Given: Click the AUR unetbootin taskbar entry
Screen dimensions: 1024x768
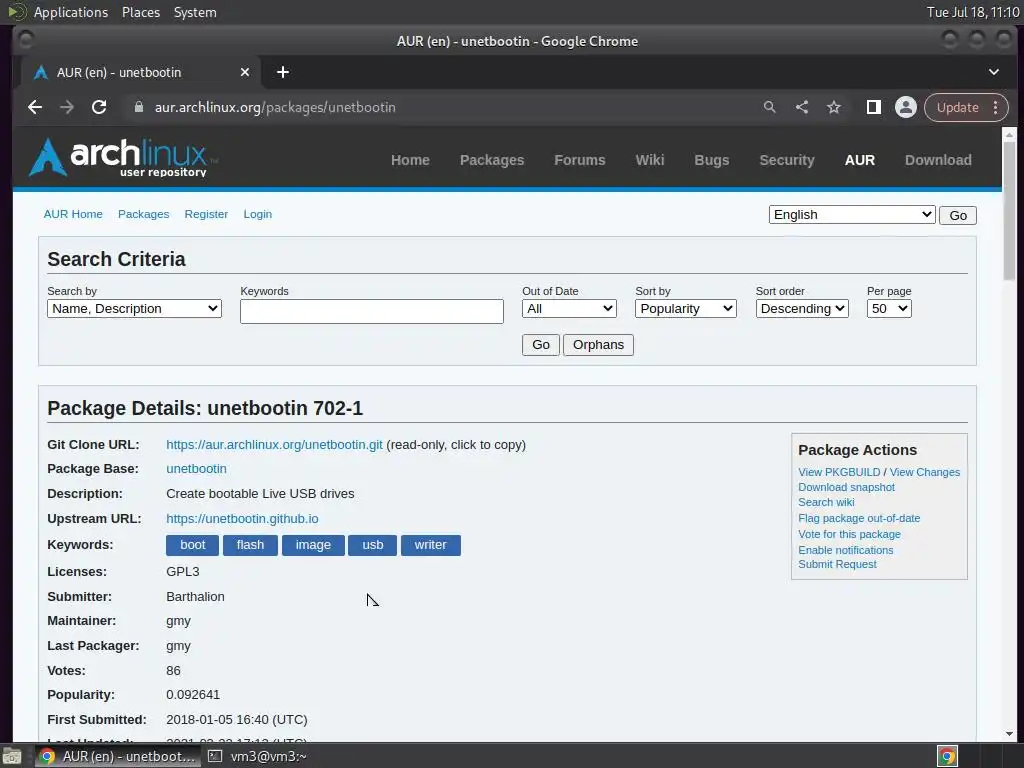Looking at the screenshot, I should coord(118,756).
